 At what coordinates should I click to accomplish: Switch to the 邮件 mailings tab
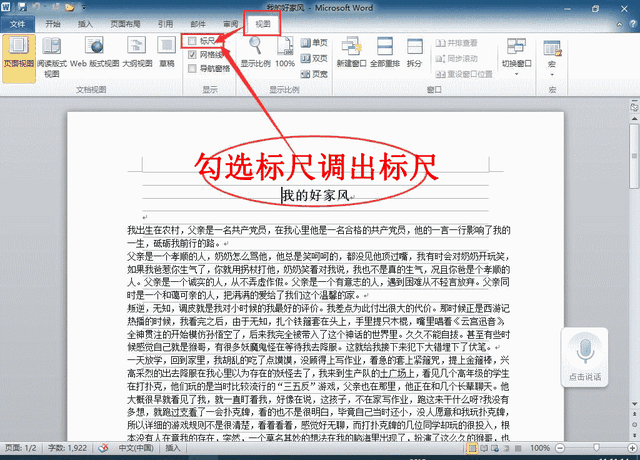[198, 24]
